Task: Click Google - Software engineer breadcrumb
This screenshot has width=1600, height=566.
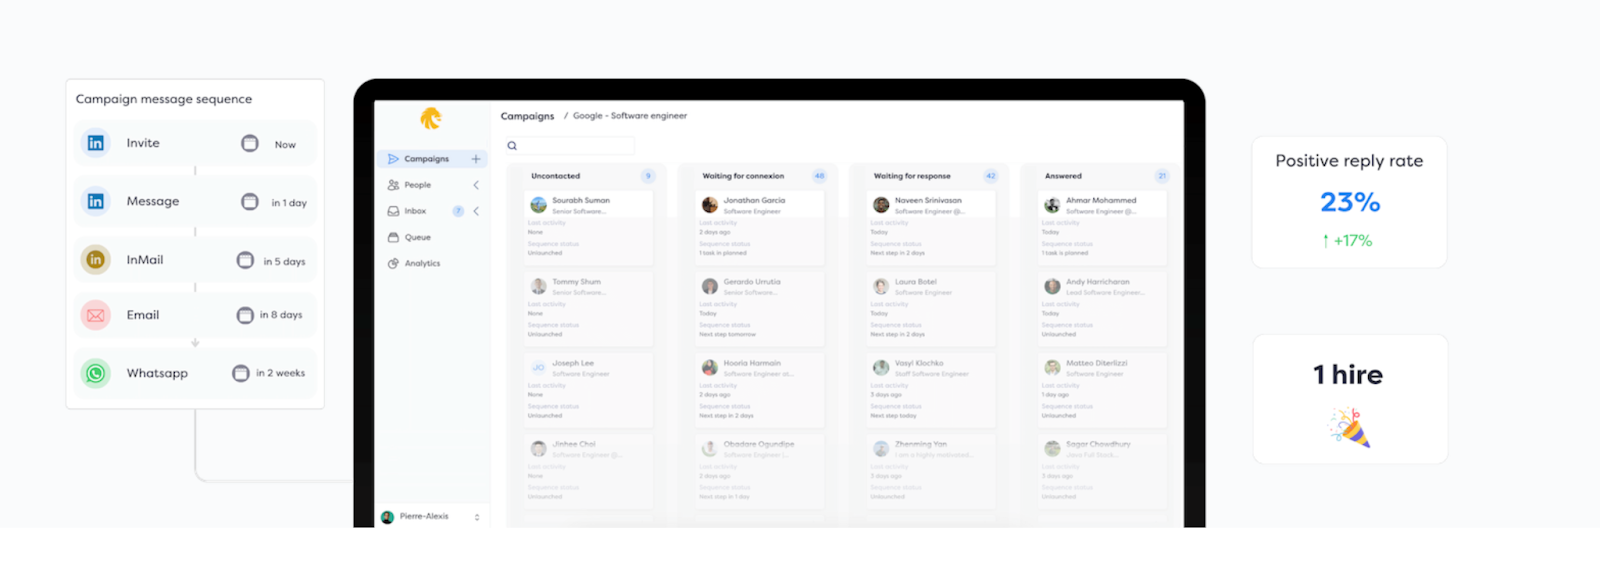Action: pyautogui.click(x=630, y=116)
